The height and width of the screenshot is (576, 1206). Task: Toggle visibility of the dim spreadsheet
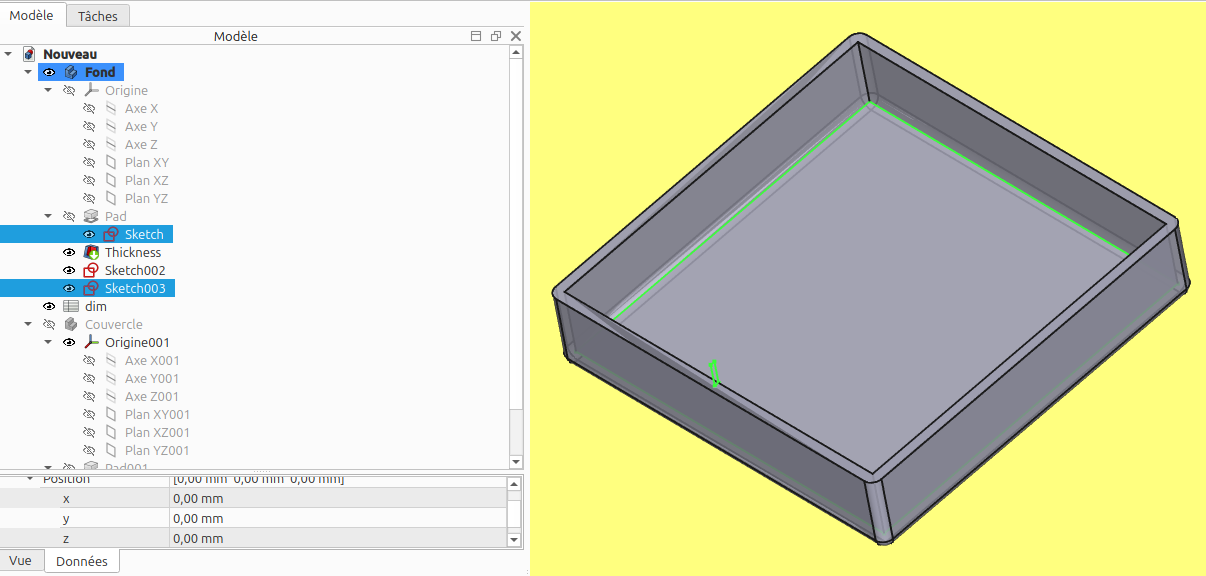tap(49, 306)
